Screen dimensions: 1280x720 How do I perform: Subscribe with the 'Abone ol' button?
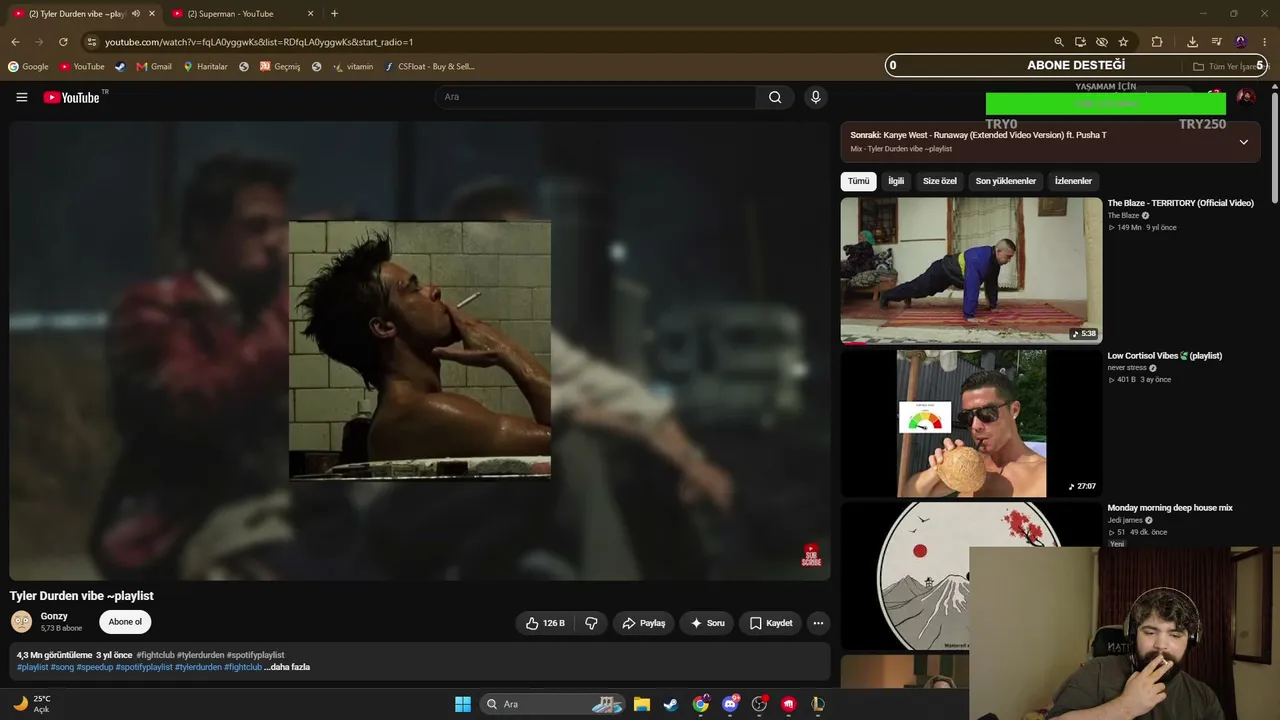tap(125, 622)
